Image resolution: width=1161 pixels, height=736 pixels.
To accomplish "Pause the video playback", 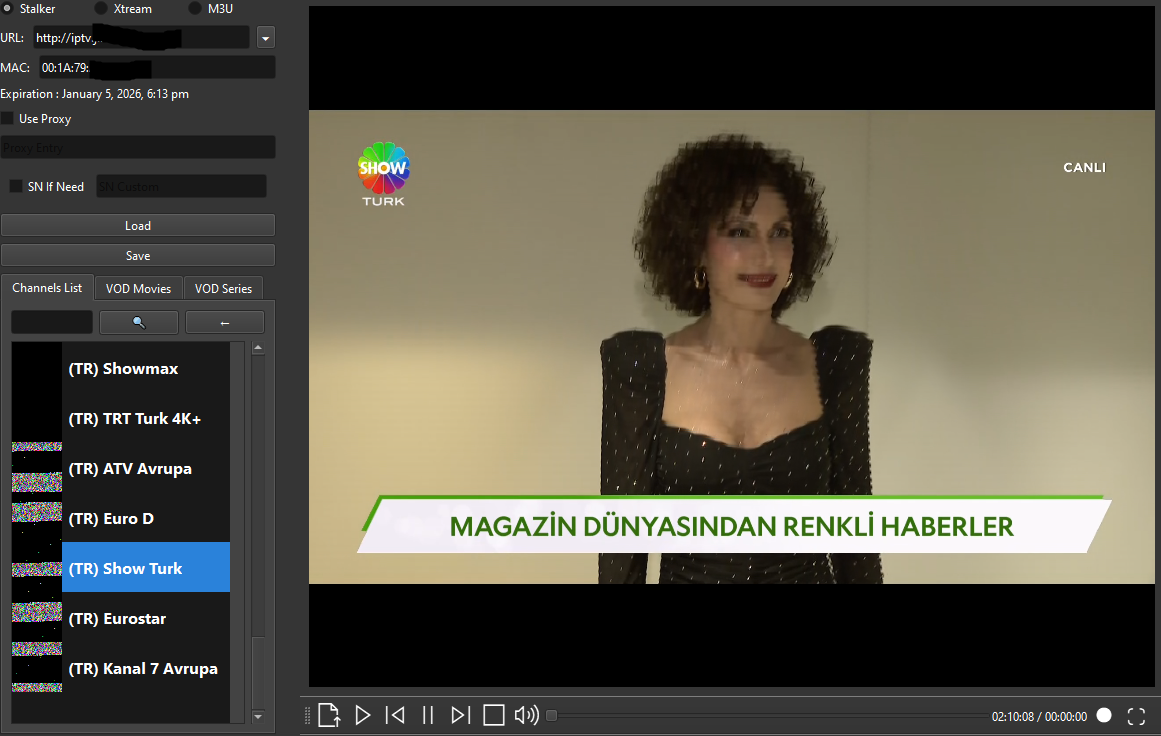I will tap(428, 715).
